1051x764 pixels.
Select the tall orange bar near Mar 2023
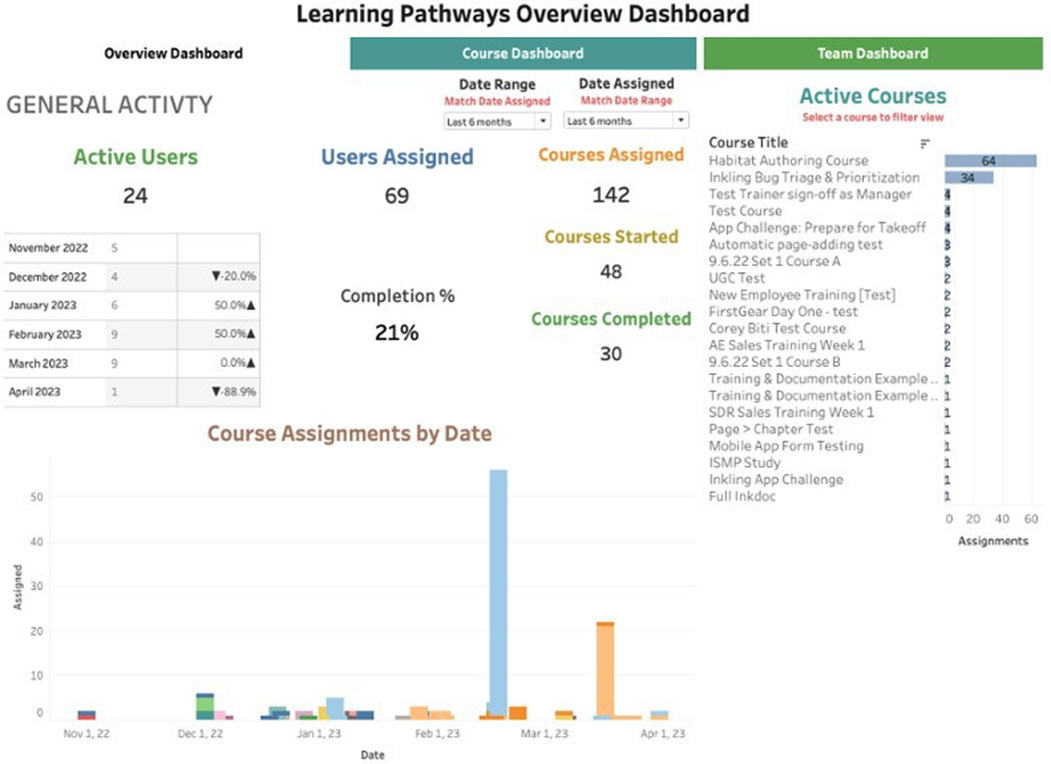[604, 670]
